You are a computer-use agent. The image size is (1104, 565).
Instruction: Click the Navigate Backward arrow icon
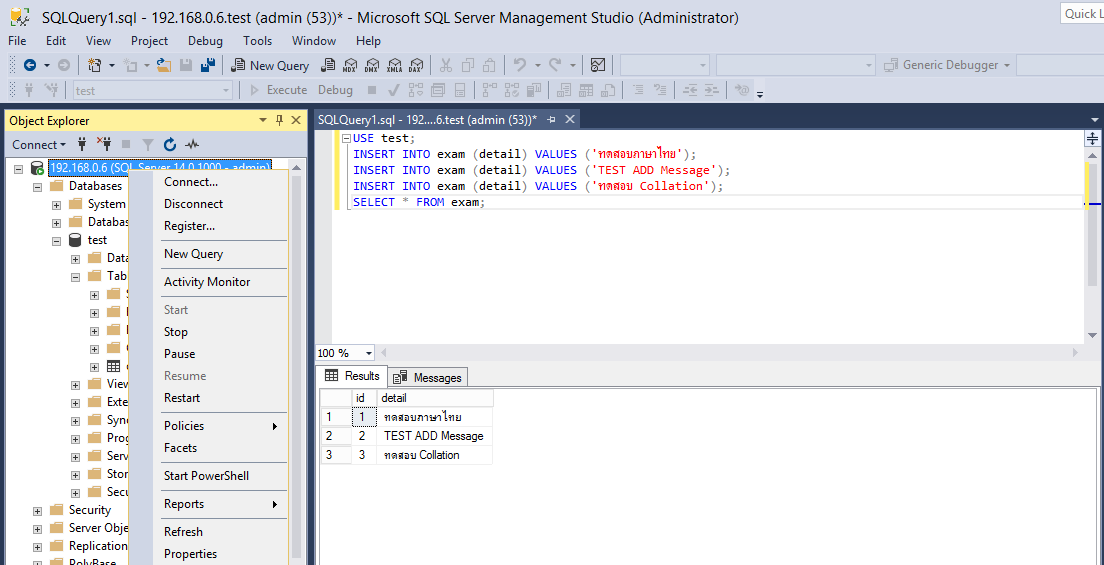tap(30, 65)
